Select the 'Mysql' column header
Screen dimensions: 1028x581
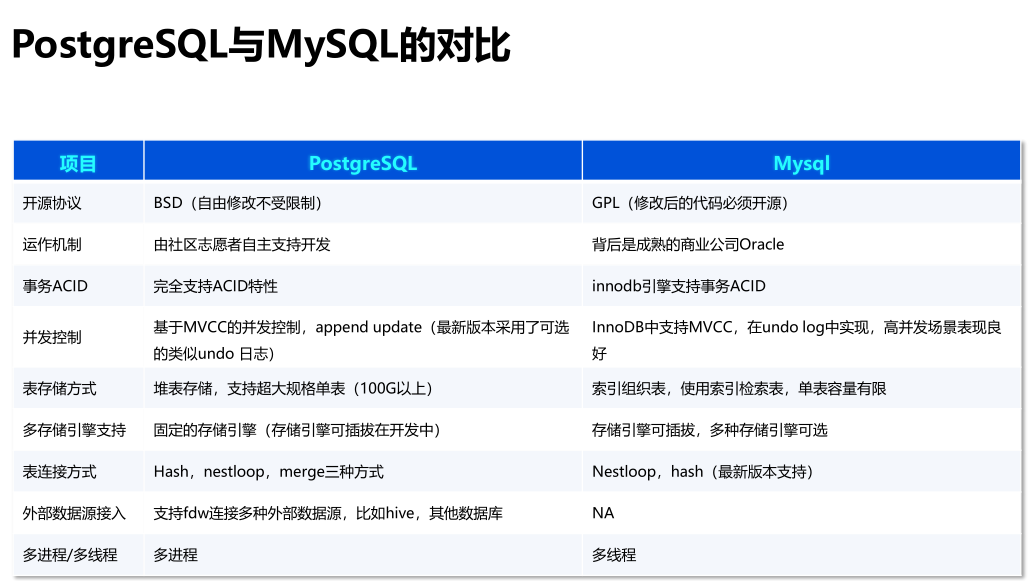point(801,161)
